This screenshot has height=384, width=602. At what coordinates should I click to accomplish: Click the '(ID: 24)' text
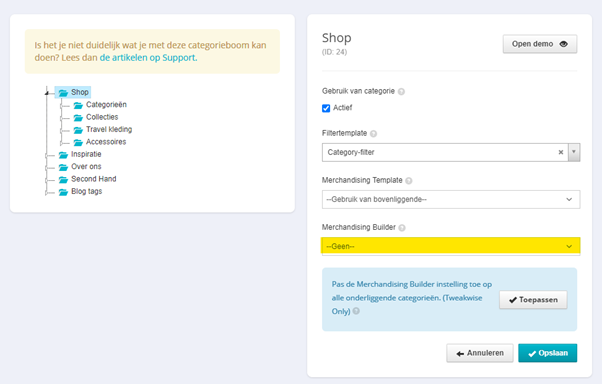click(x=334, y=52)
